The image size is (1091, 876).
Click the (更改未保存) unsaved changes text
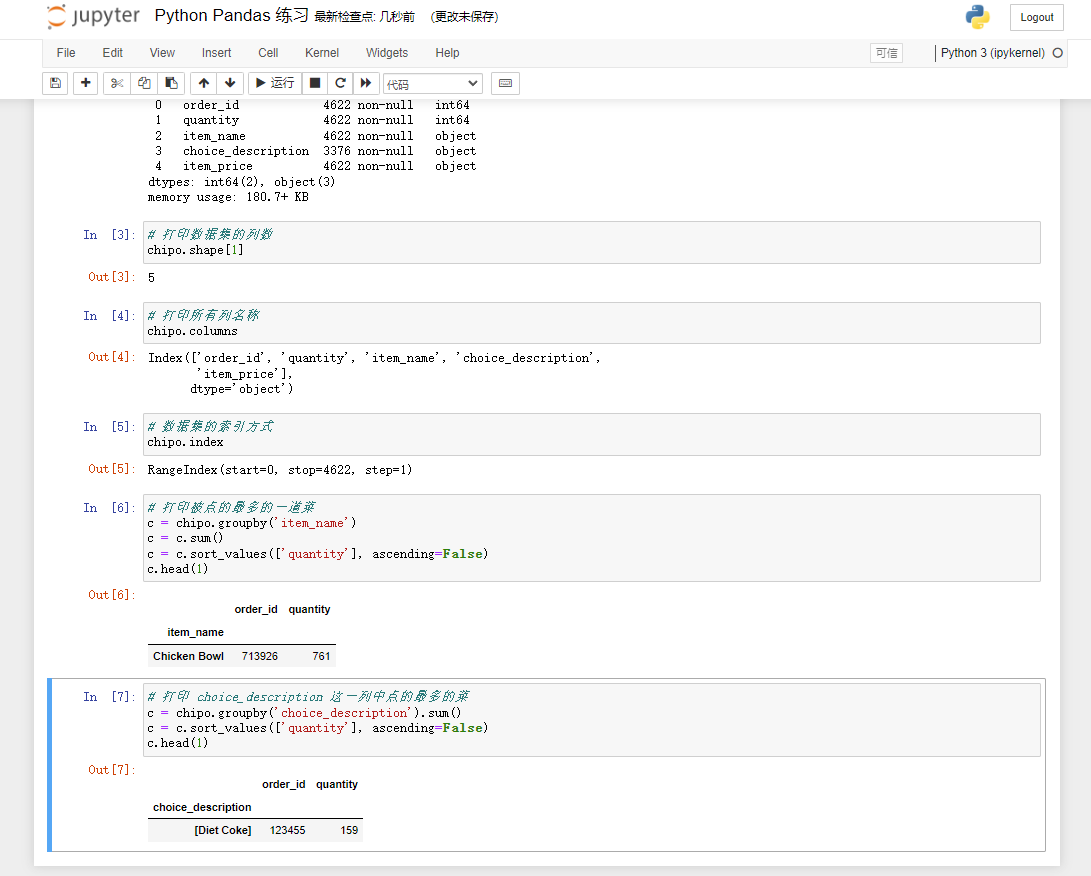pyautogui.click(x=464, y=17)
